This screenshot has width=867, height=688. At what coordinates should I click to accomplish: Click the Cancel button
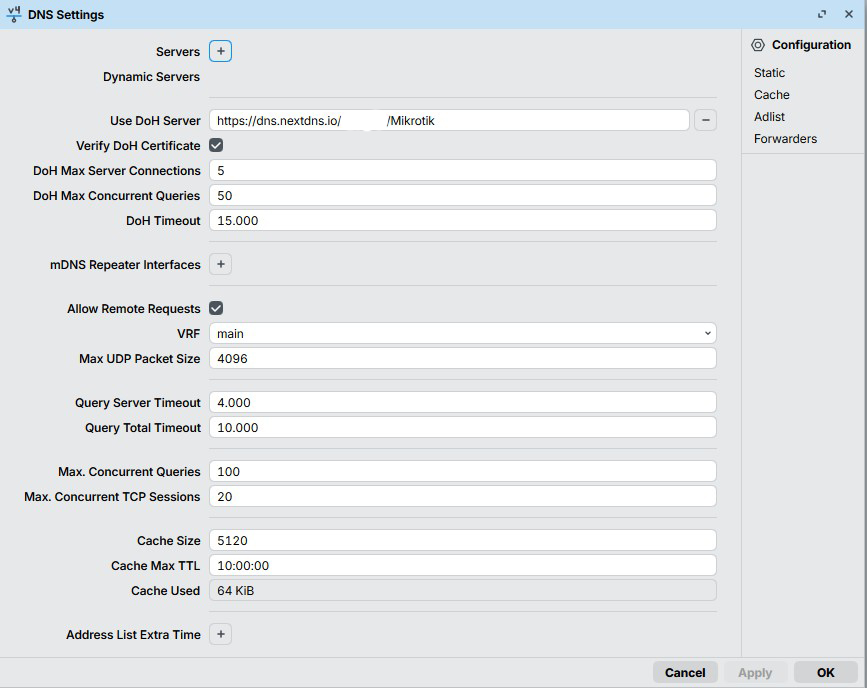point(685,673)
